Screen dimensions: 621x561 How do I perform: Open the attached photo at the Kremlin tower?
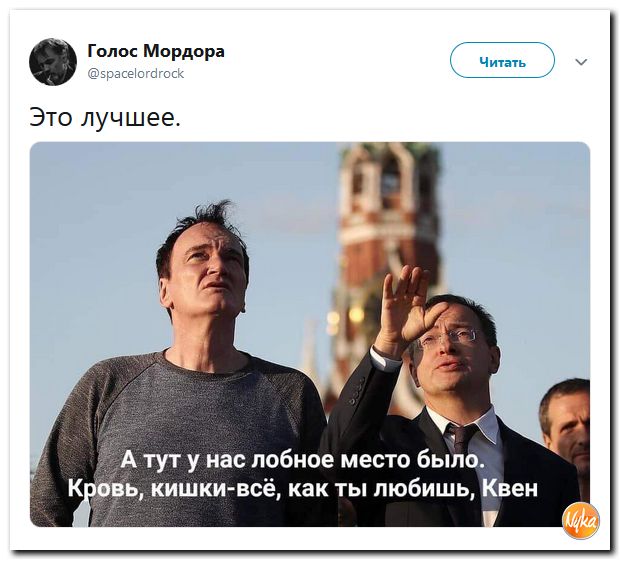pyautogui.click(x=310, y=334)
